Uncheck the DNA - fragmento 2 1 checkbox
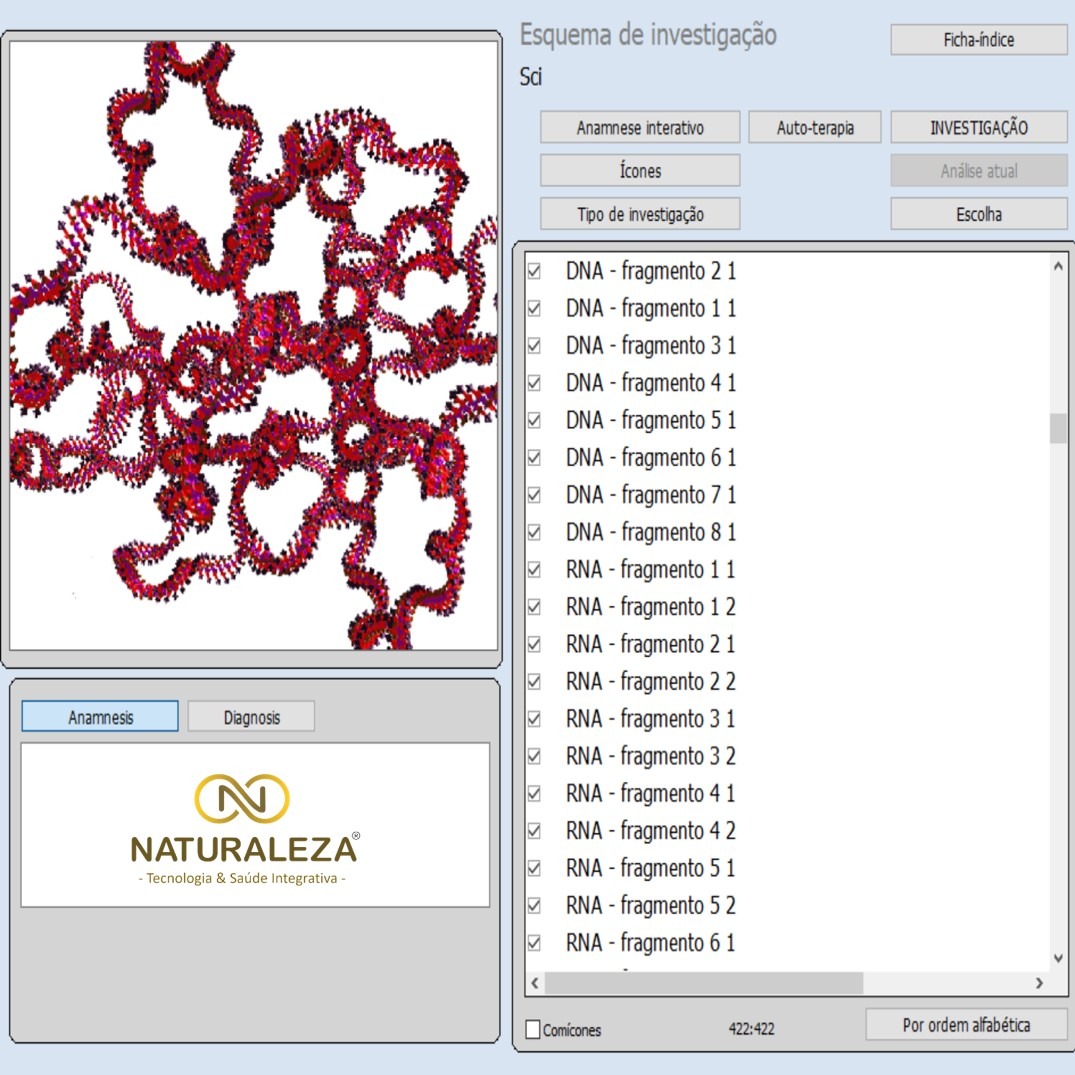Screen dimensions: 1075x1075 (x=534, y=271)
